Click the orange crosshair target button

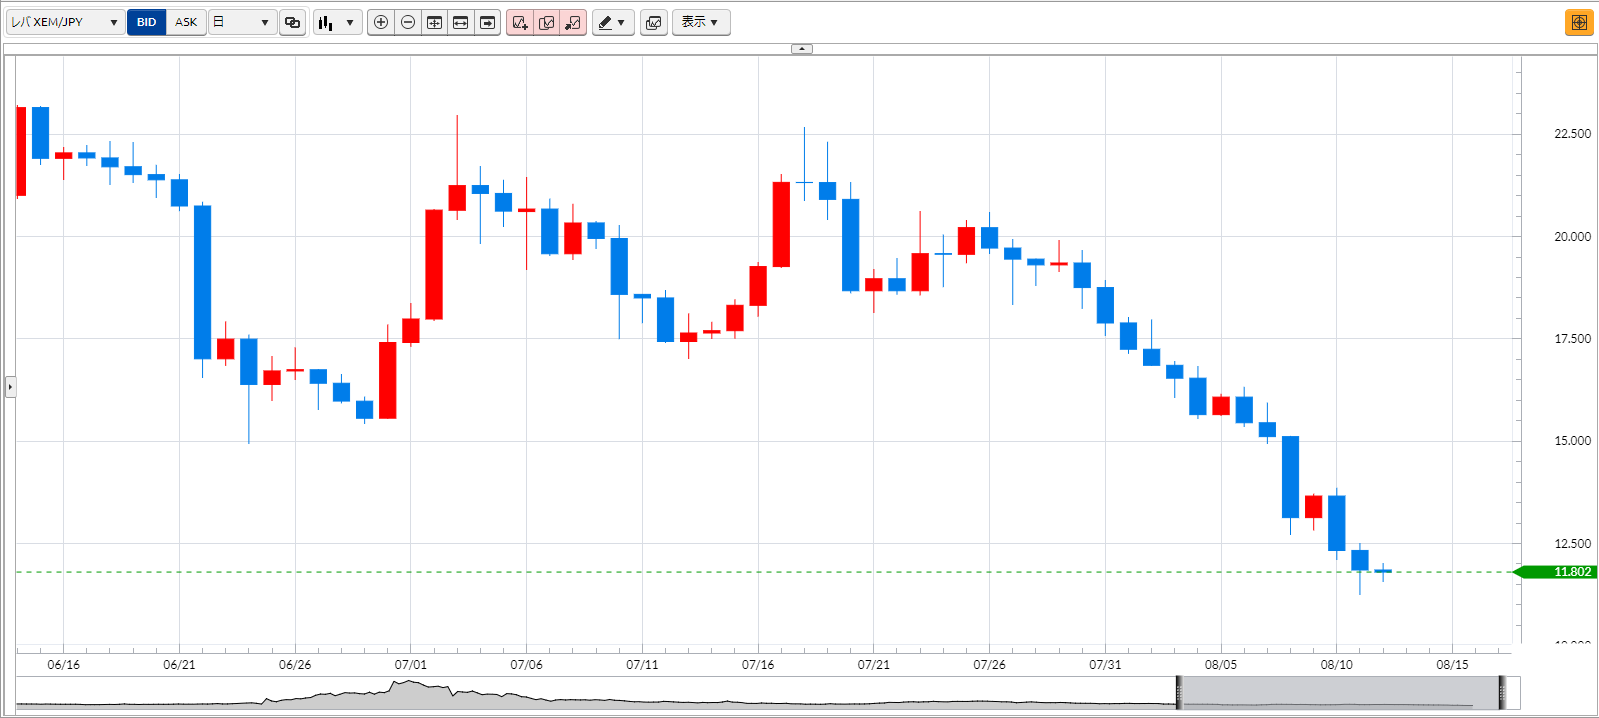pyautogui.click(x=1579, y=22)
